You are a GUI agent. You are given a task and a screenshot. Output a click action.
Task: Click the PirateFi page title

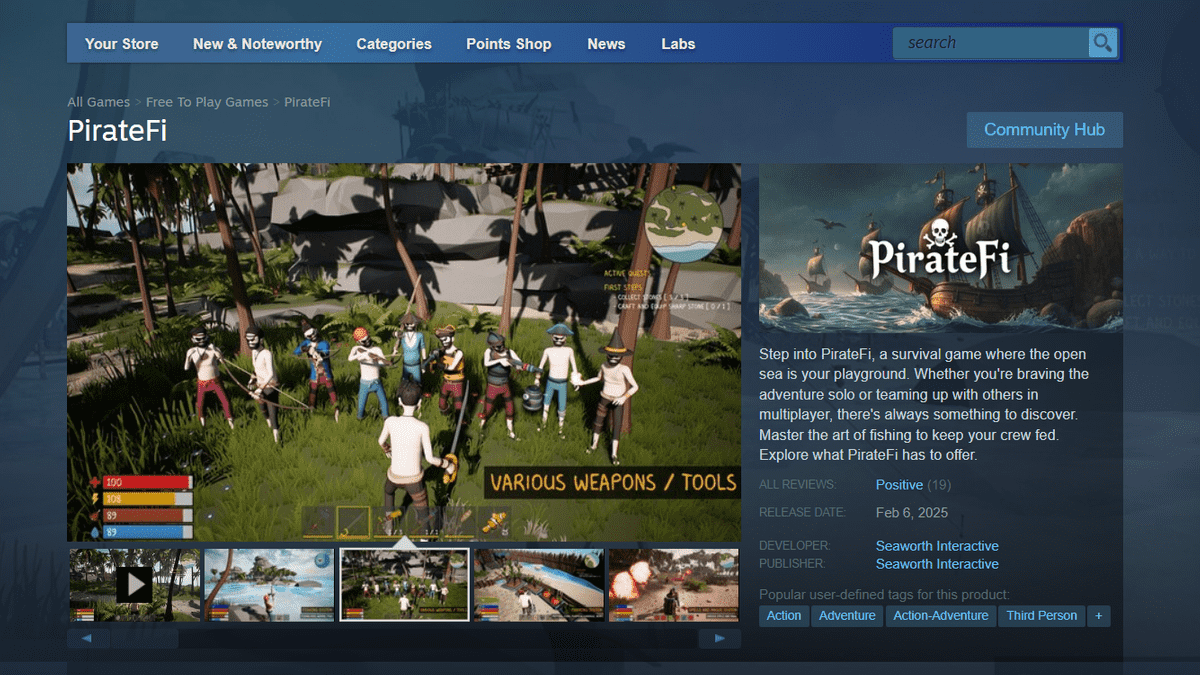[x=117, y=131]
